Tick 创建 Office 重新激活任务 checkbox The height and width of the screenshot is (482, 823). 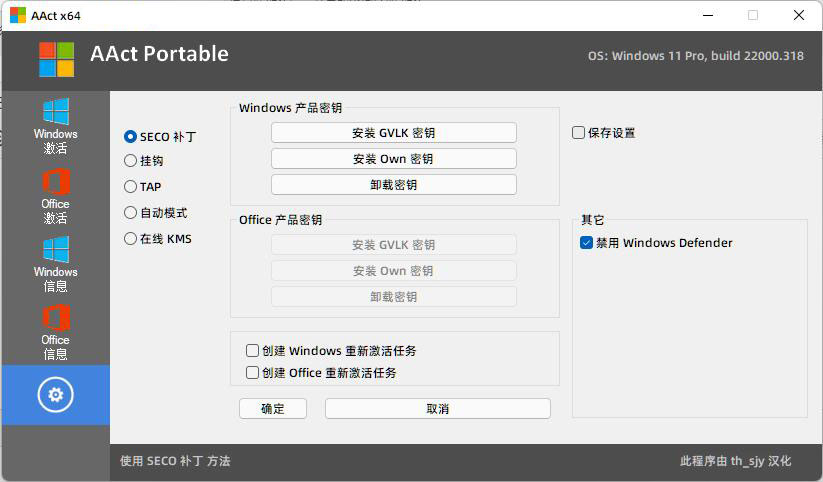(x=253, y=373)
